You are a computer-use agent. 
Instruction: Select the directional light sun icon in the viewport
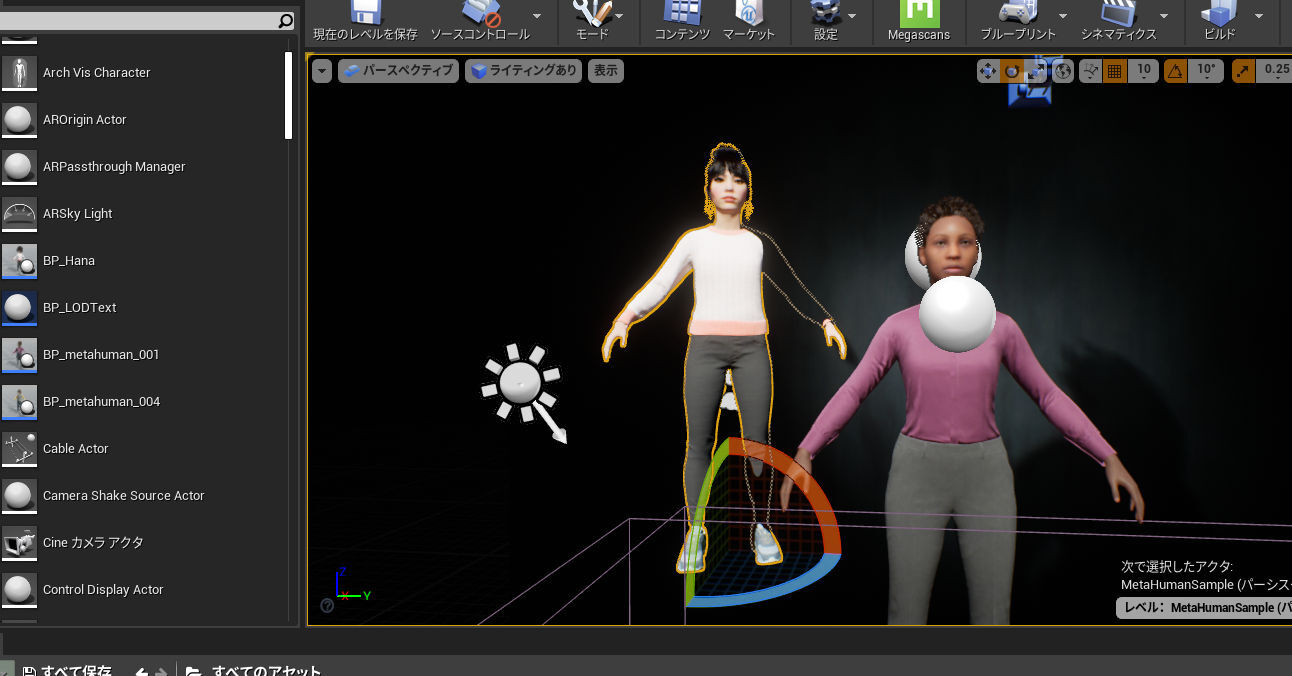coord(519,383)
